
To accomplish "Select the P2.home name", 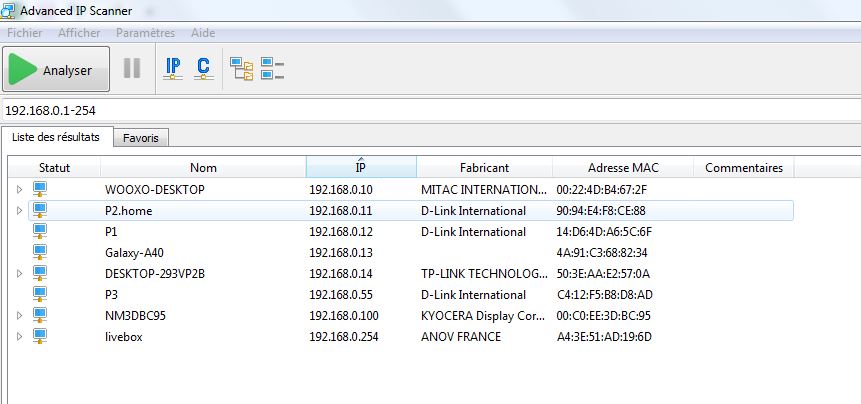I will pos(128,211).
